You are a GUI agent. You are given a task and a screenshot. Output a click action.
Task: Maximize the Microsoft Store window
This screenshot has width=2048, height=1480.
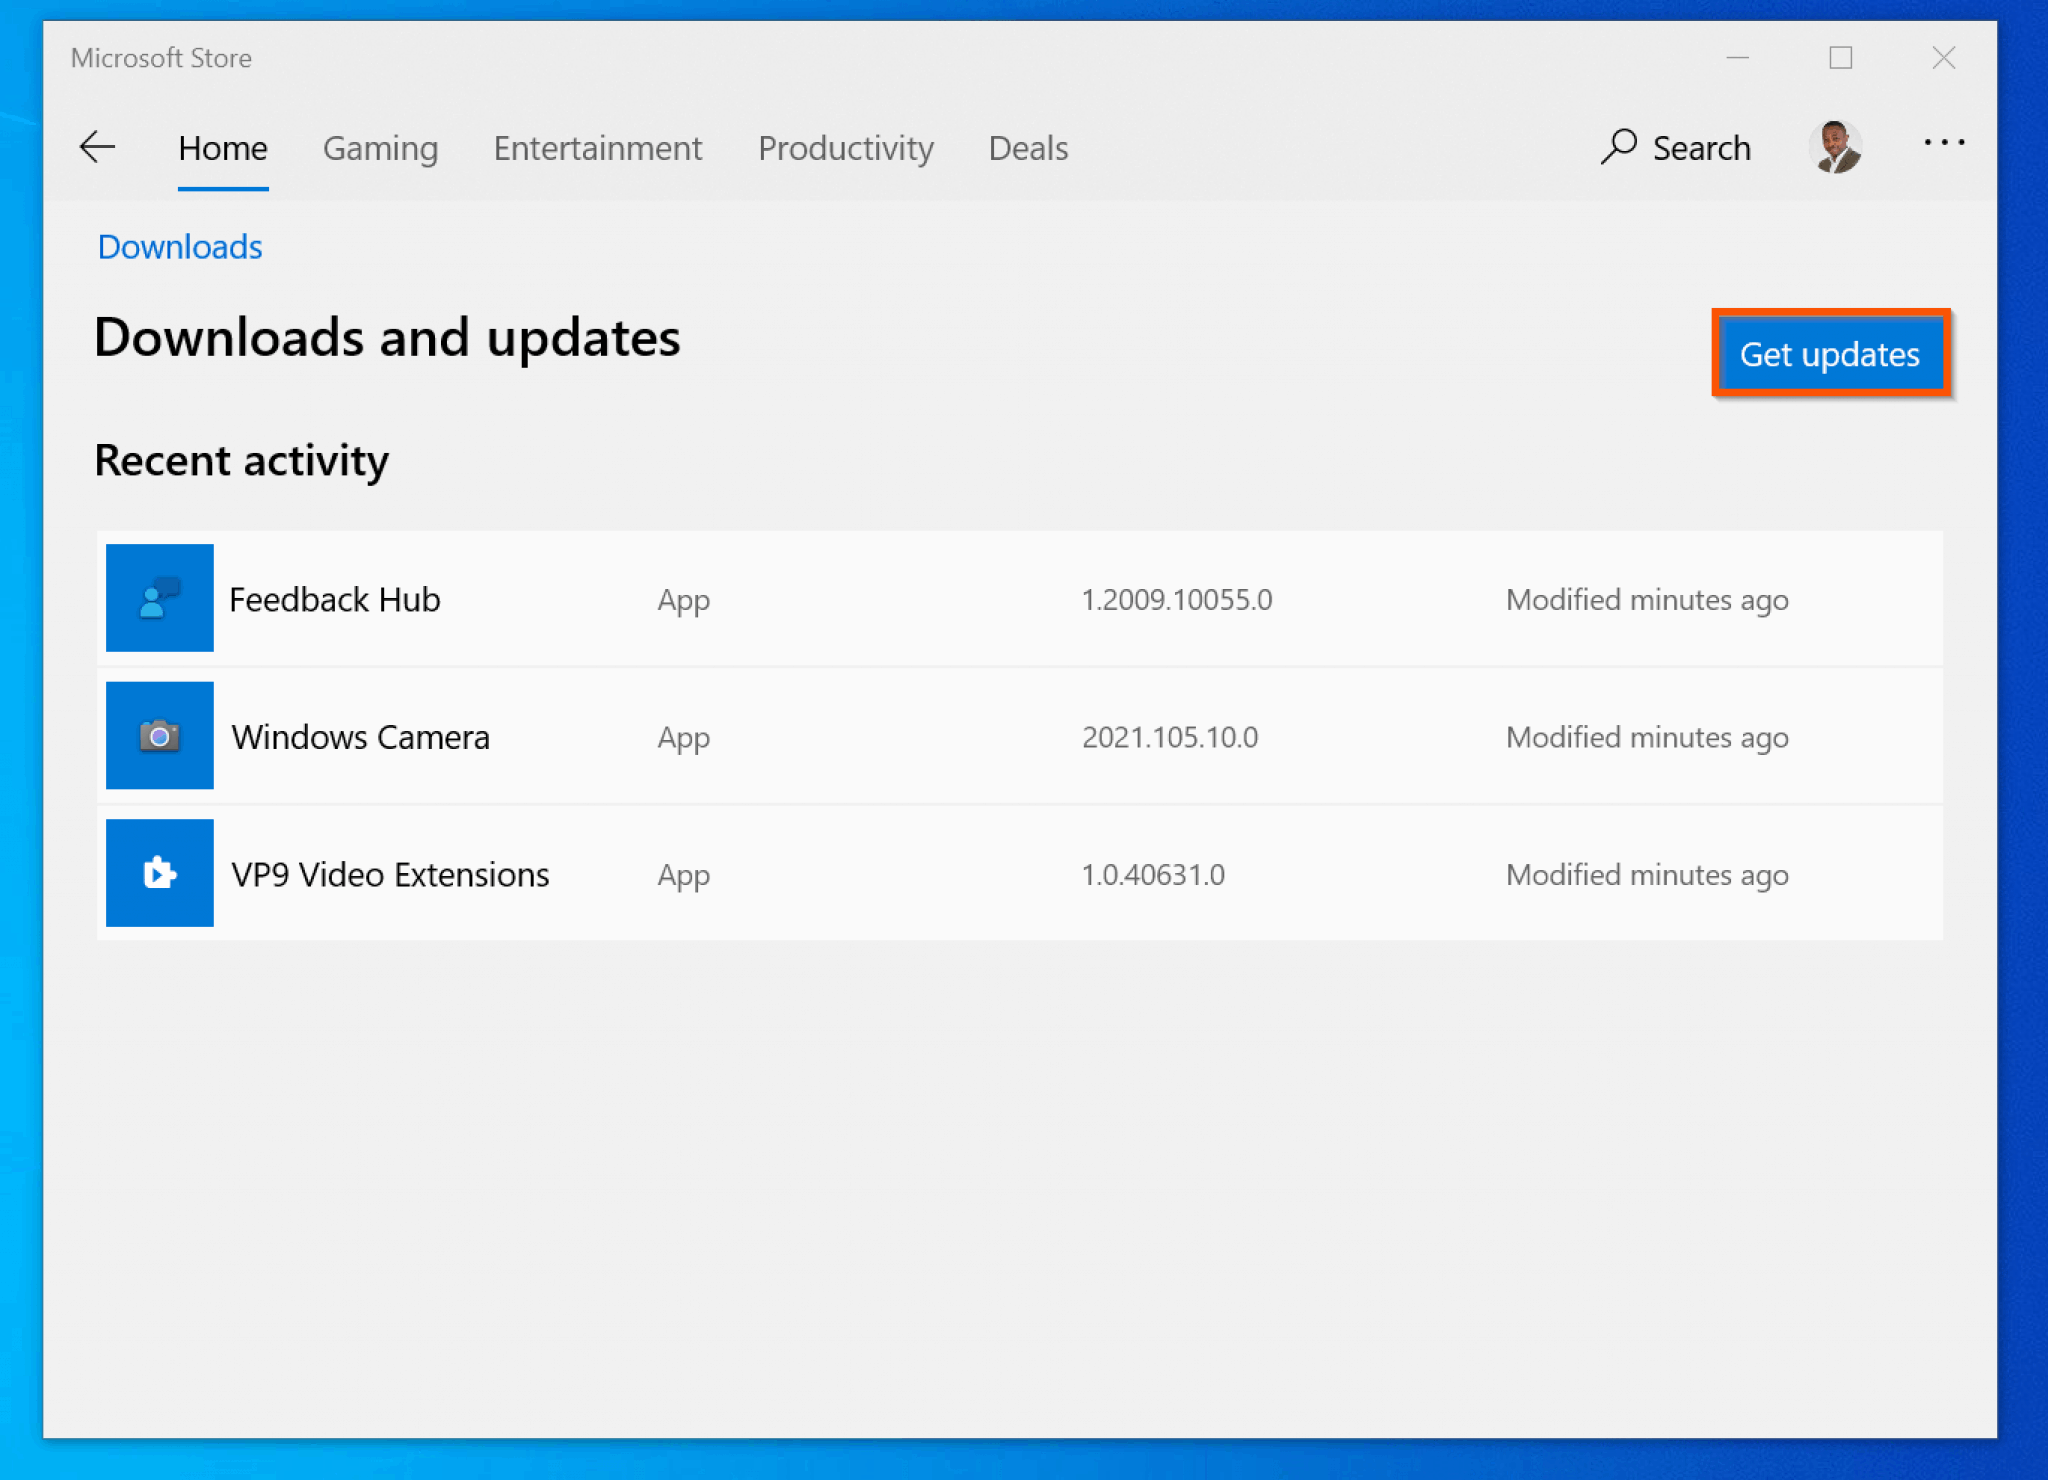(x=1840, y=58)
